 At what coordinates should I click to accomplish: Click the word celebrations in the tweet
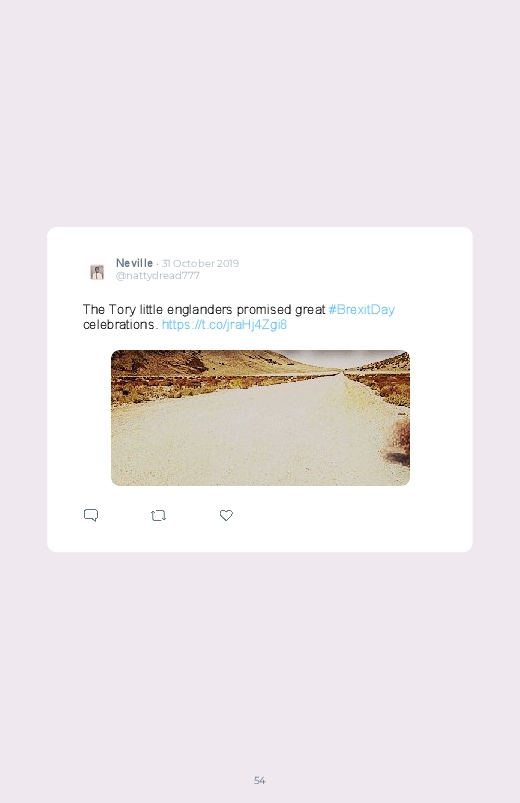point(120,325)
